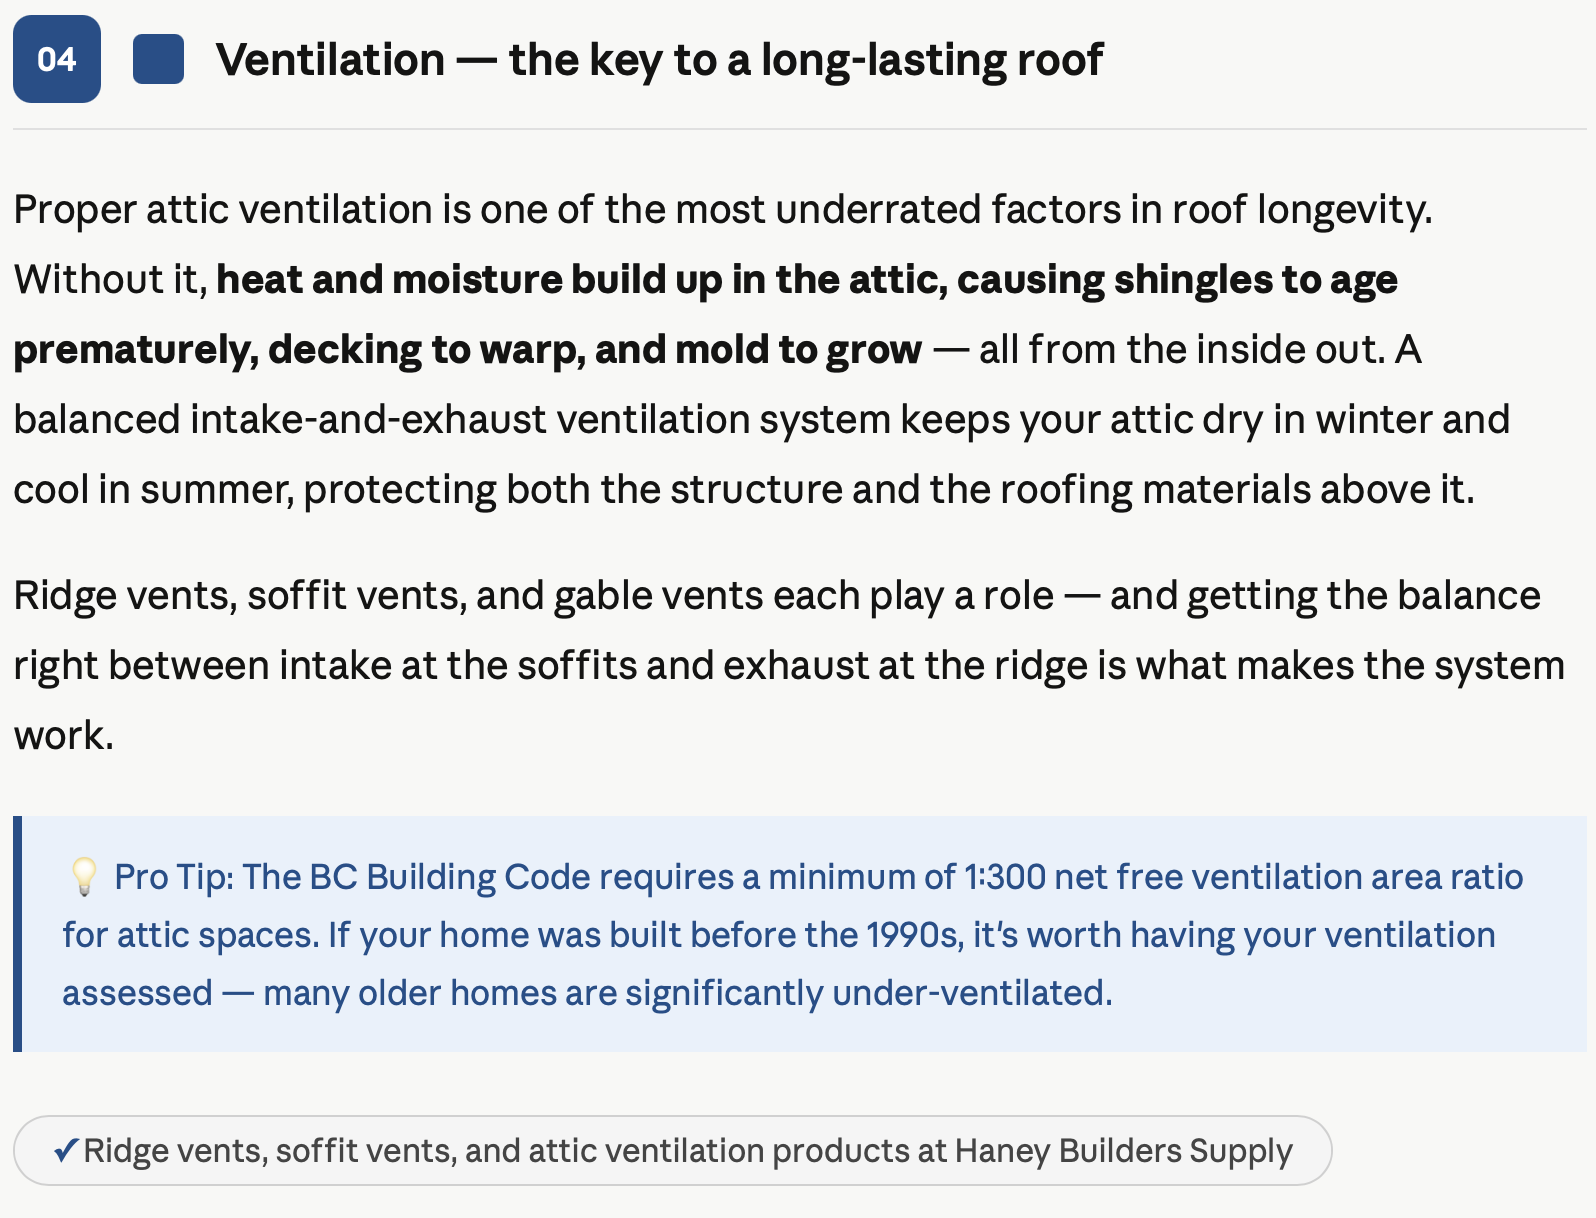Click the checkmark icon in the products pill
1596x1218 pixels.
66,1151
